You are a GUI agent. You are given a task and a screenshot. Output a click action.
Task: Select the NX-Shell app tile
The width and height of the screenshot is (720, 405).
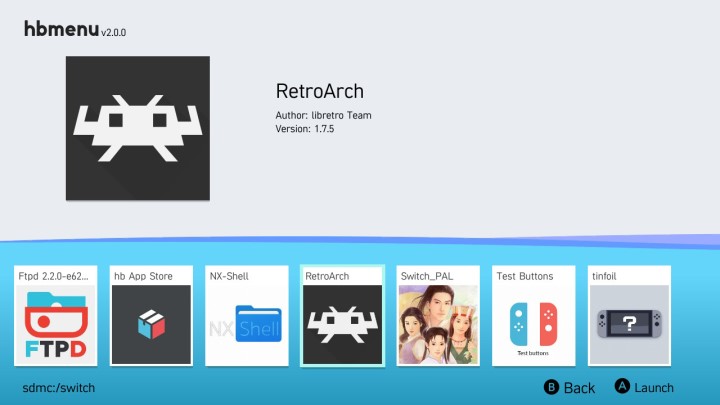pyautogui.click(x=247, y=316)
